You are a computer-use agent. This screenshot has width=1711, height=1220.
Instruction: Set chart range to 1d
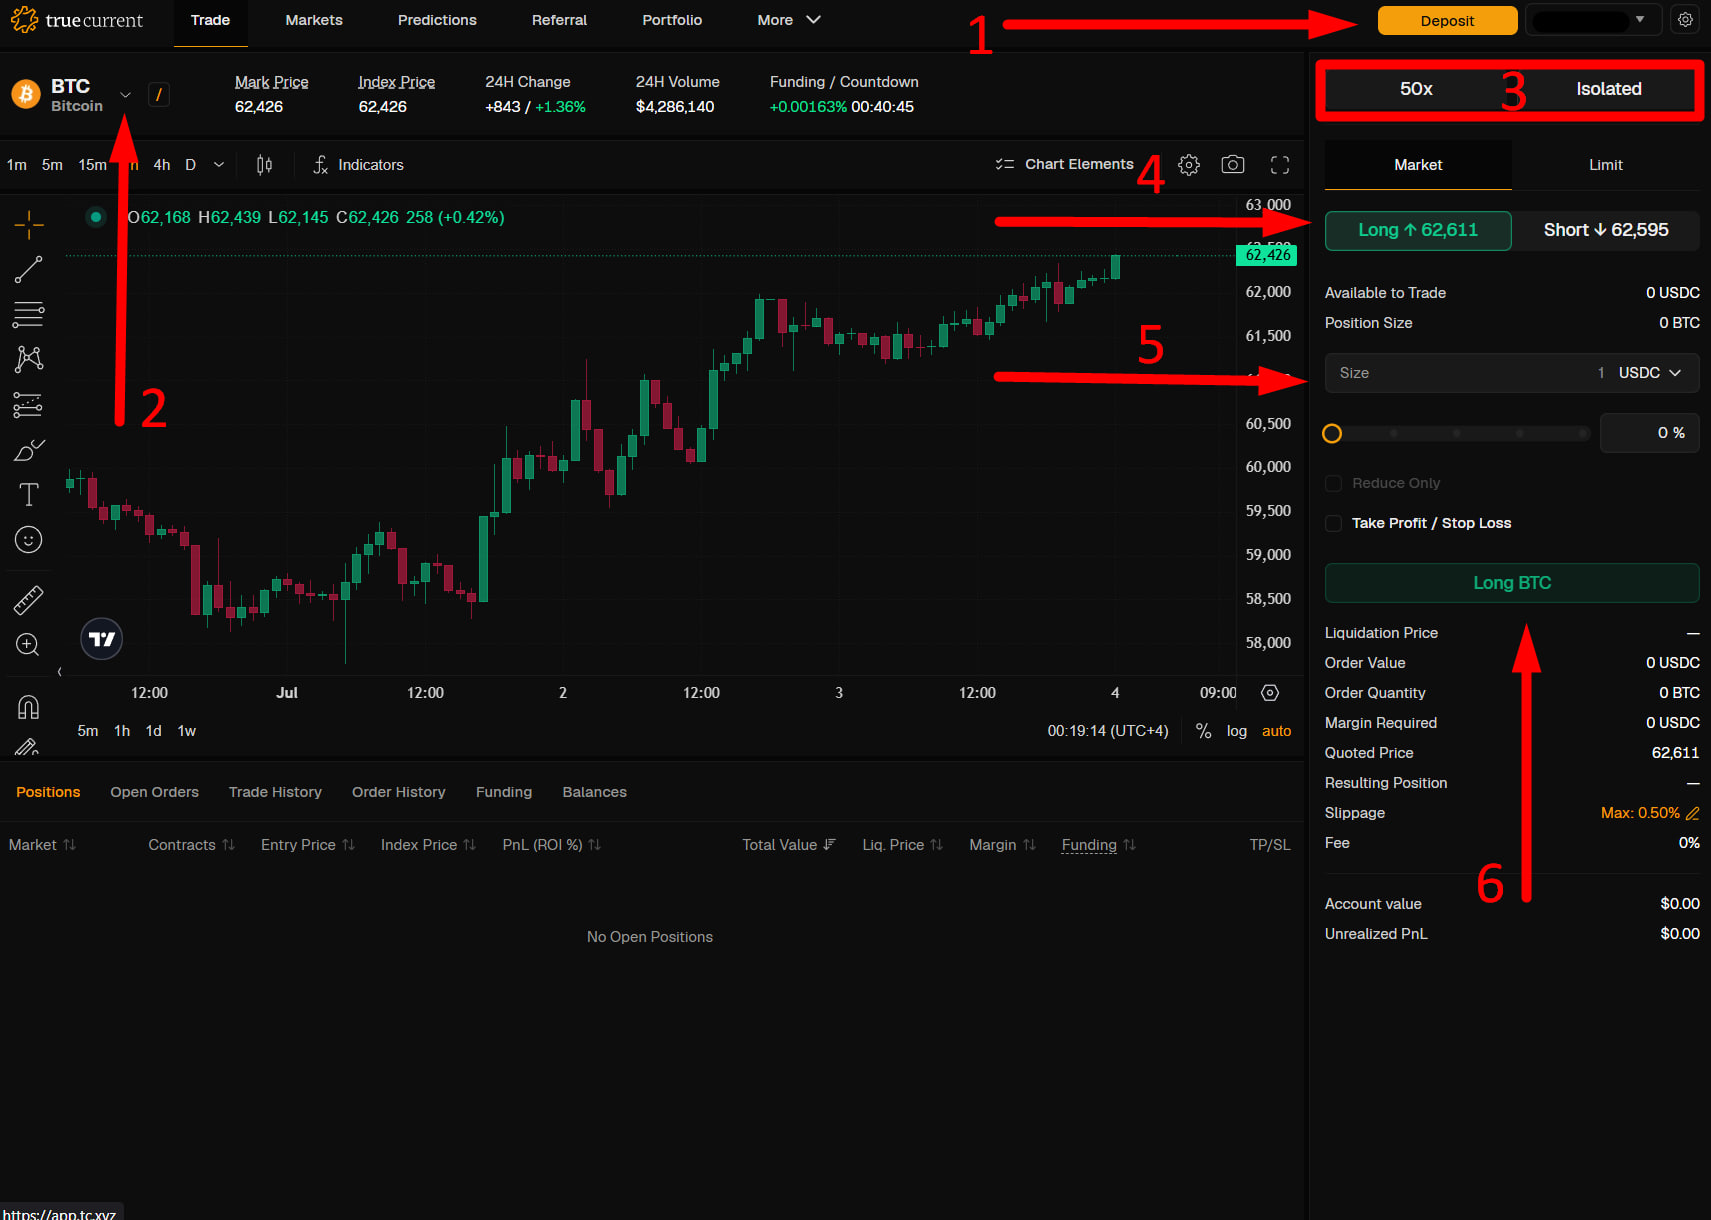(153, 731)
